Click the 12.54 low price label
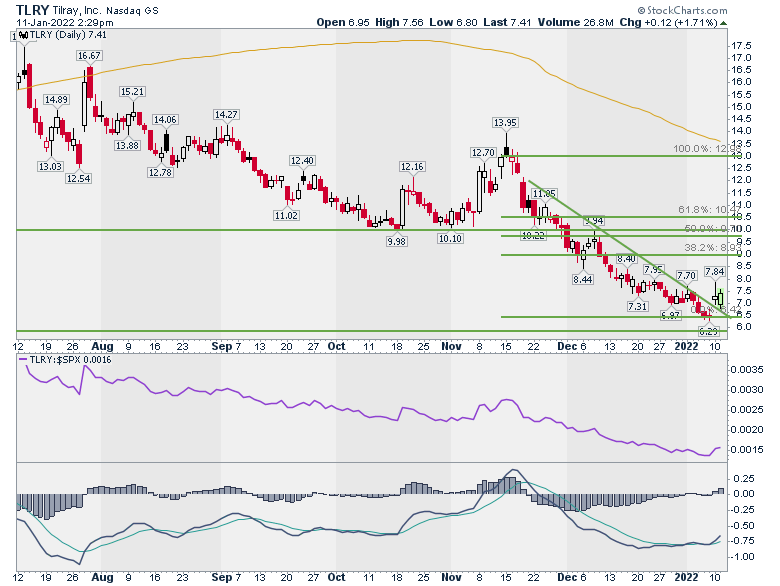Image resolution: width=780 pixels, height=586 pixels. pos(78,179)
